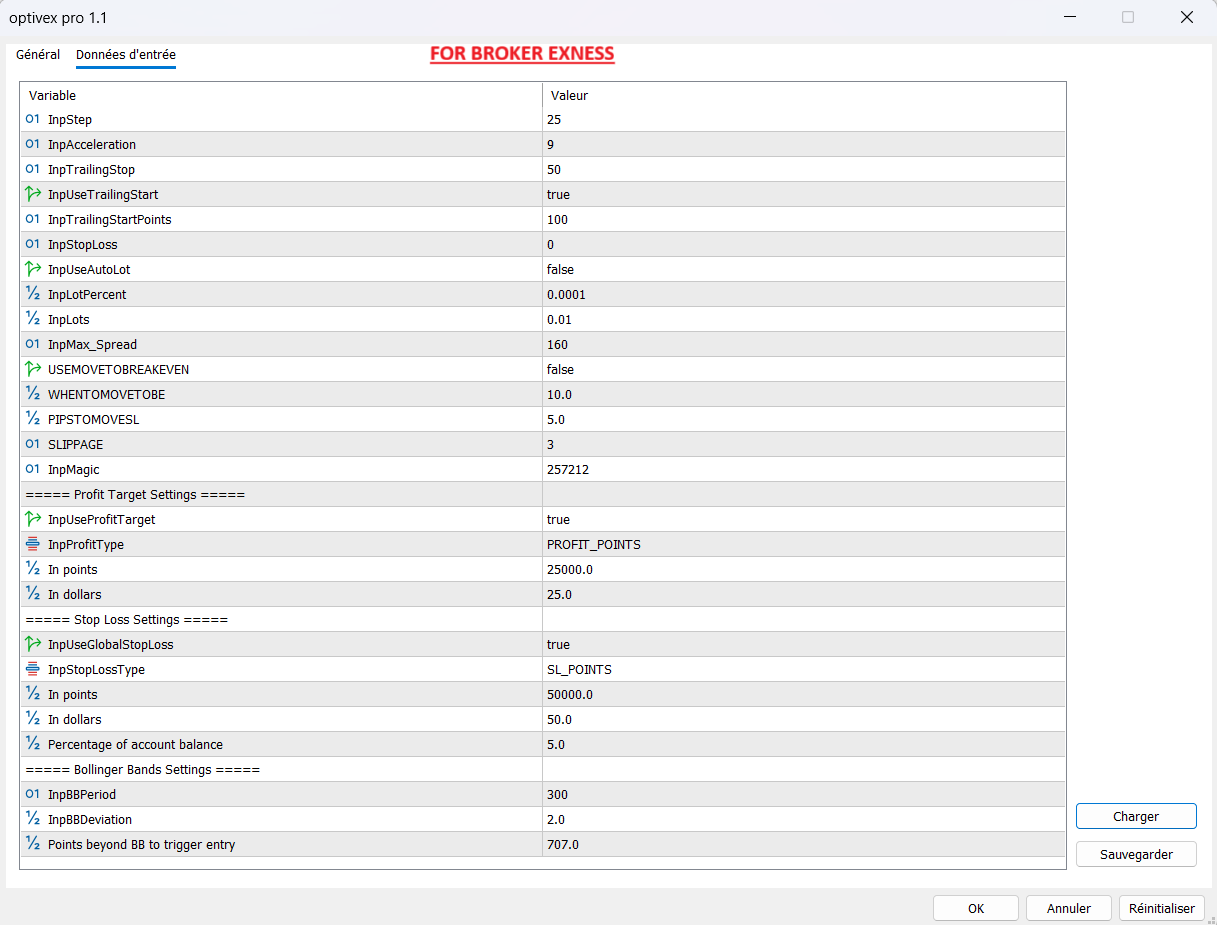Screen dimensions: 1217x925
Task: Select the PIPSTOMOVESL variable name
Action: [x=94, y=419]
